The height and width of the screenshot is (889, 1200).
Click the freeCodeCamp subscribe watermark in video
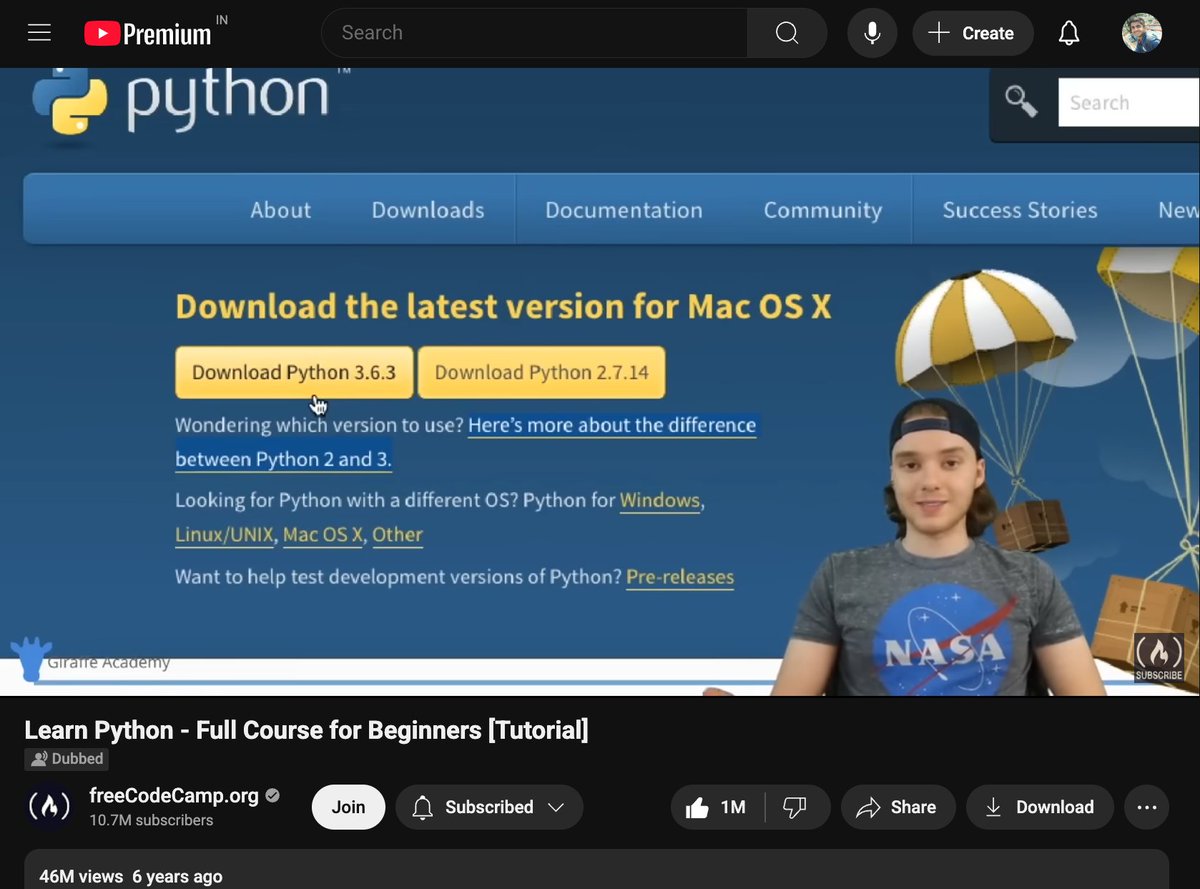1158,657
